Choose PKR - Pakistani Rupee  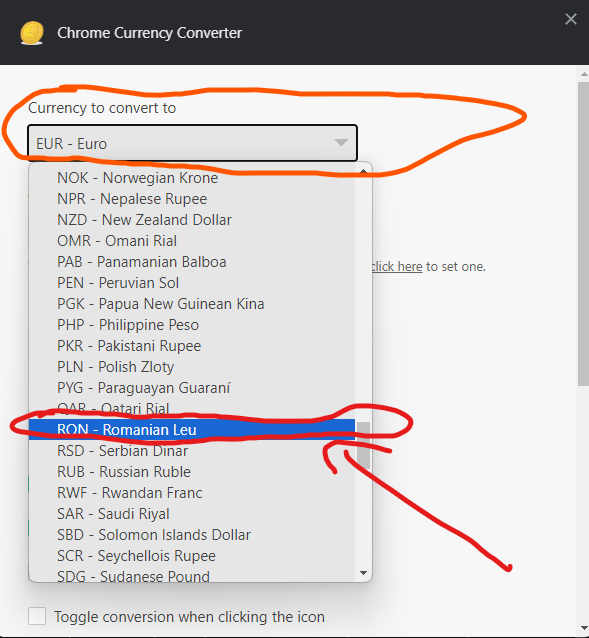click(x=192, y=346)
